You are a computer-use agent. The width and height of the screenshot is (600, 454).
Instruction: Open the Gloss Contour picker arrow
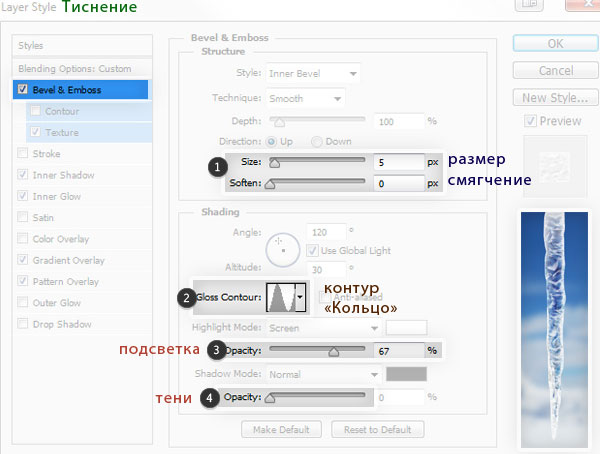[x=300, y=297]
